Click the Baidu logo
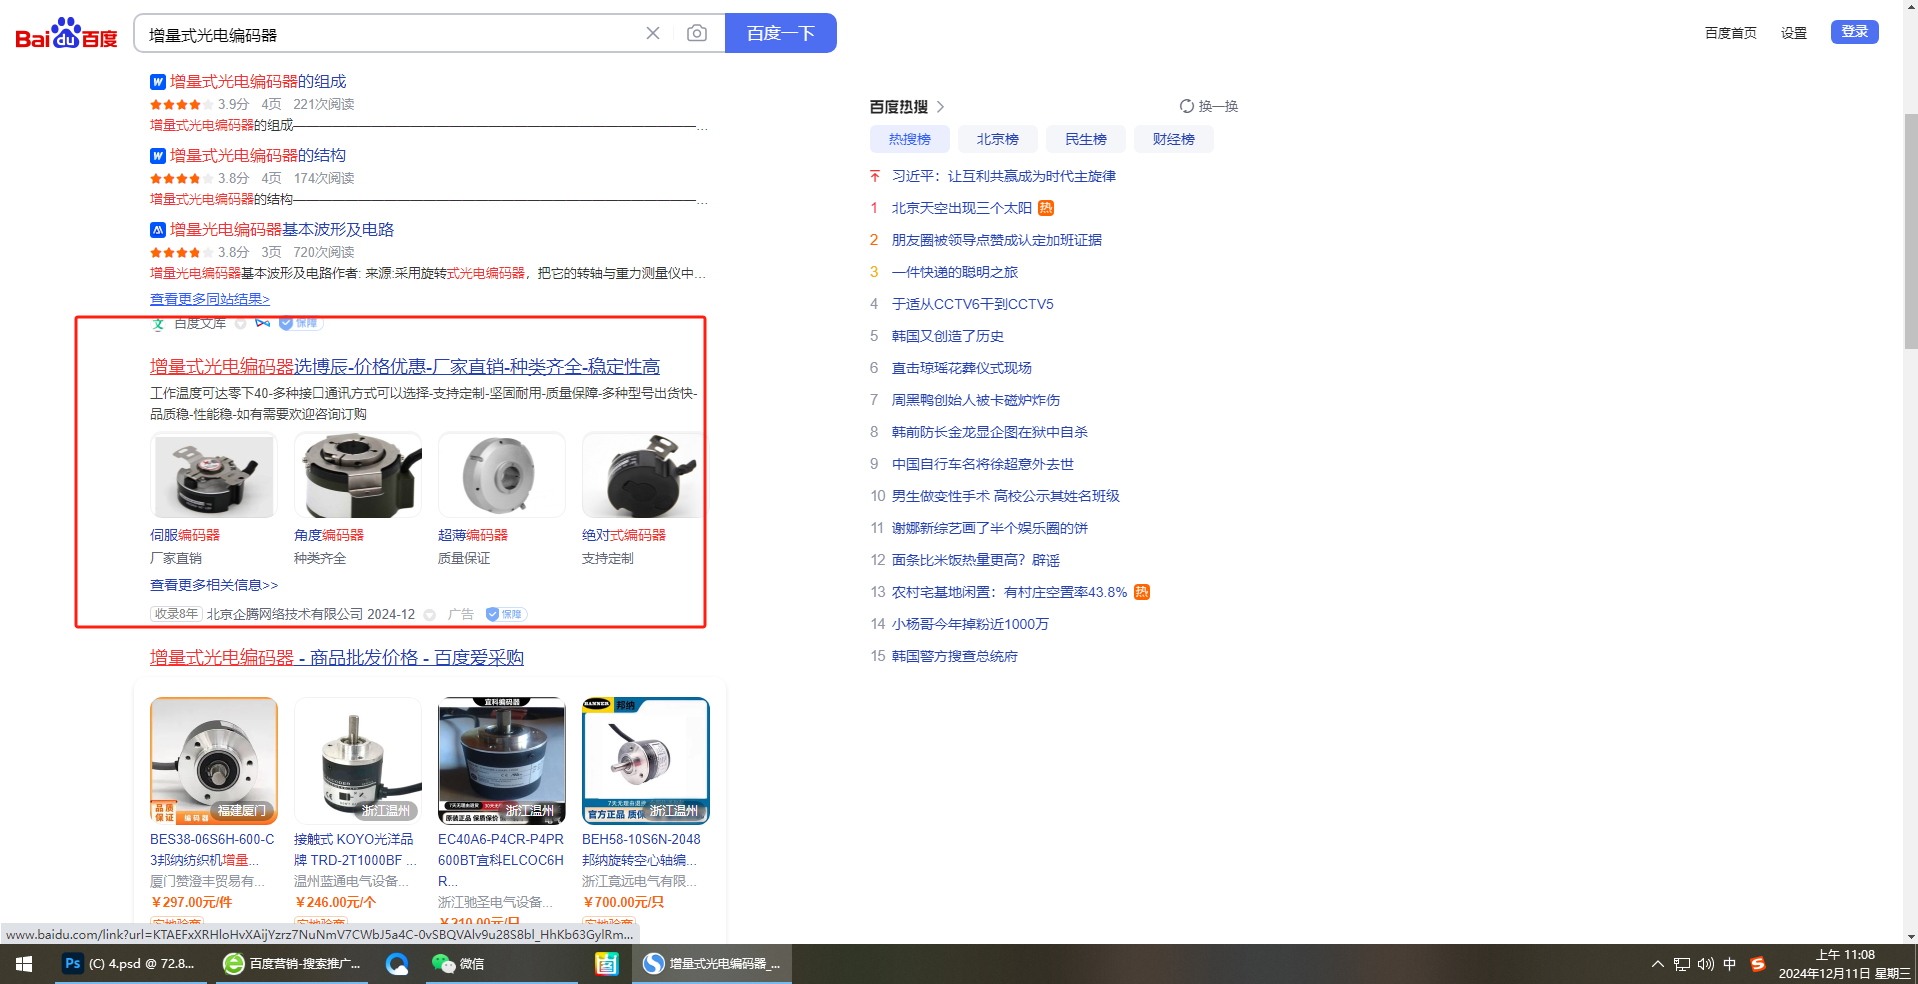This screenshot has width=1918, height=984. pyautogui.click(x=66, y=34)
